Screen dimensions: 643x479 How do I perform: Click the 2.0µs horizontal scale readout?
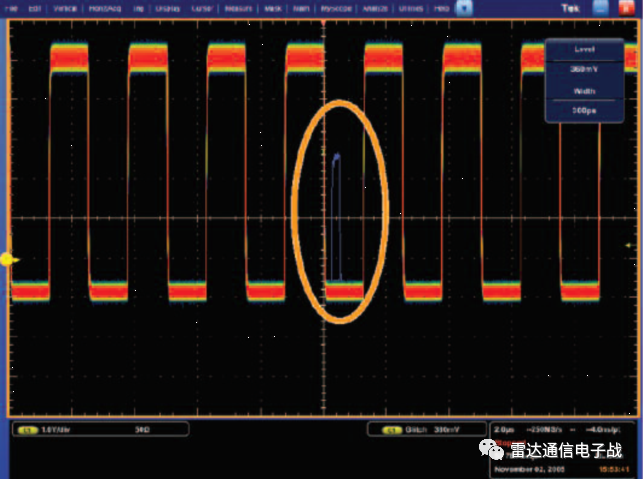tap(504, 430)
